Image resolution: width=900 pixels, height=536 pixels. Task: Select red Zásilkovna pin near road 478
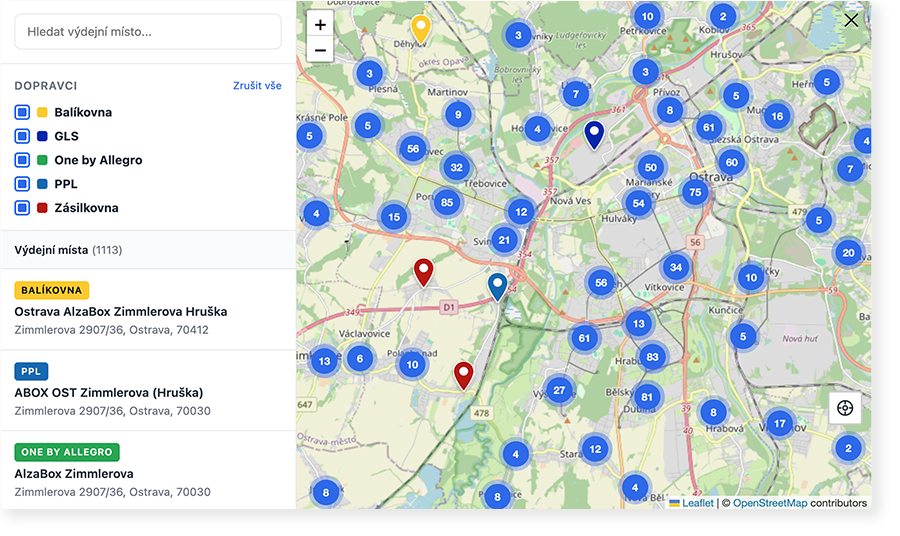coord(463,375)
